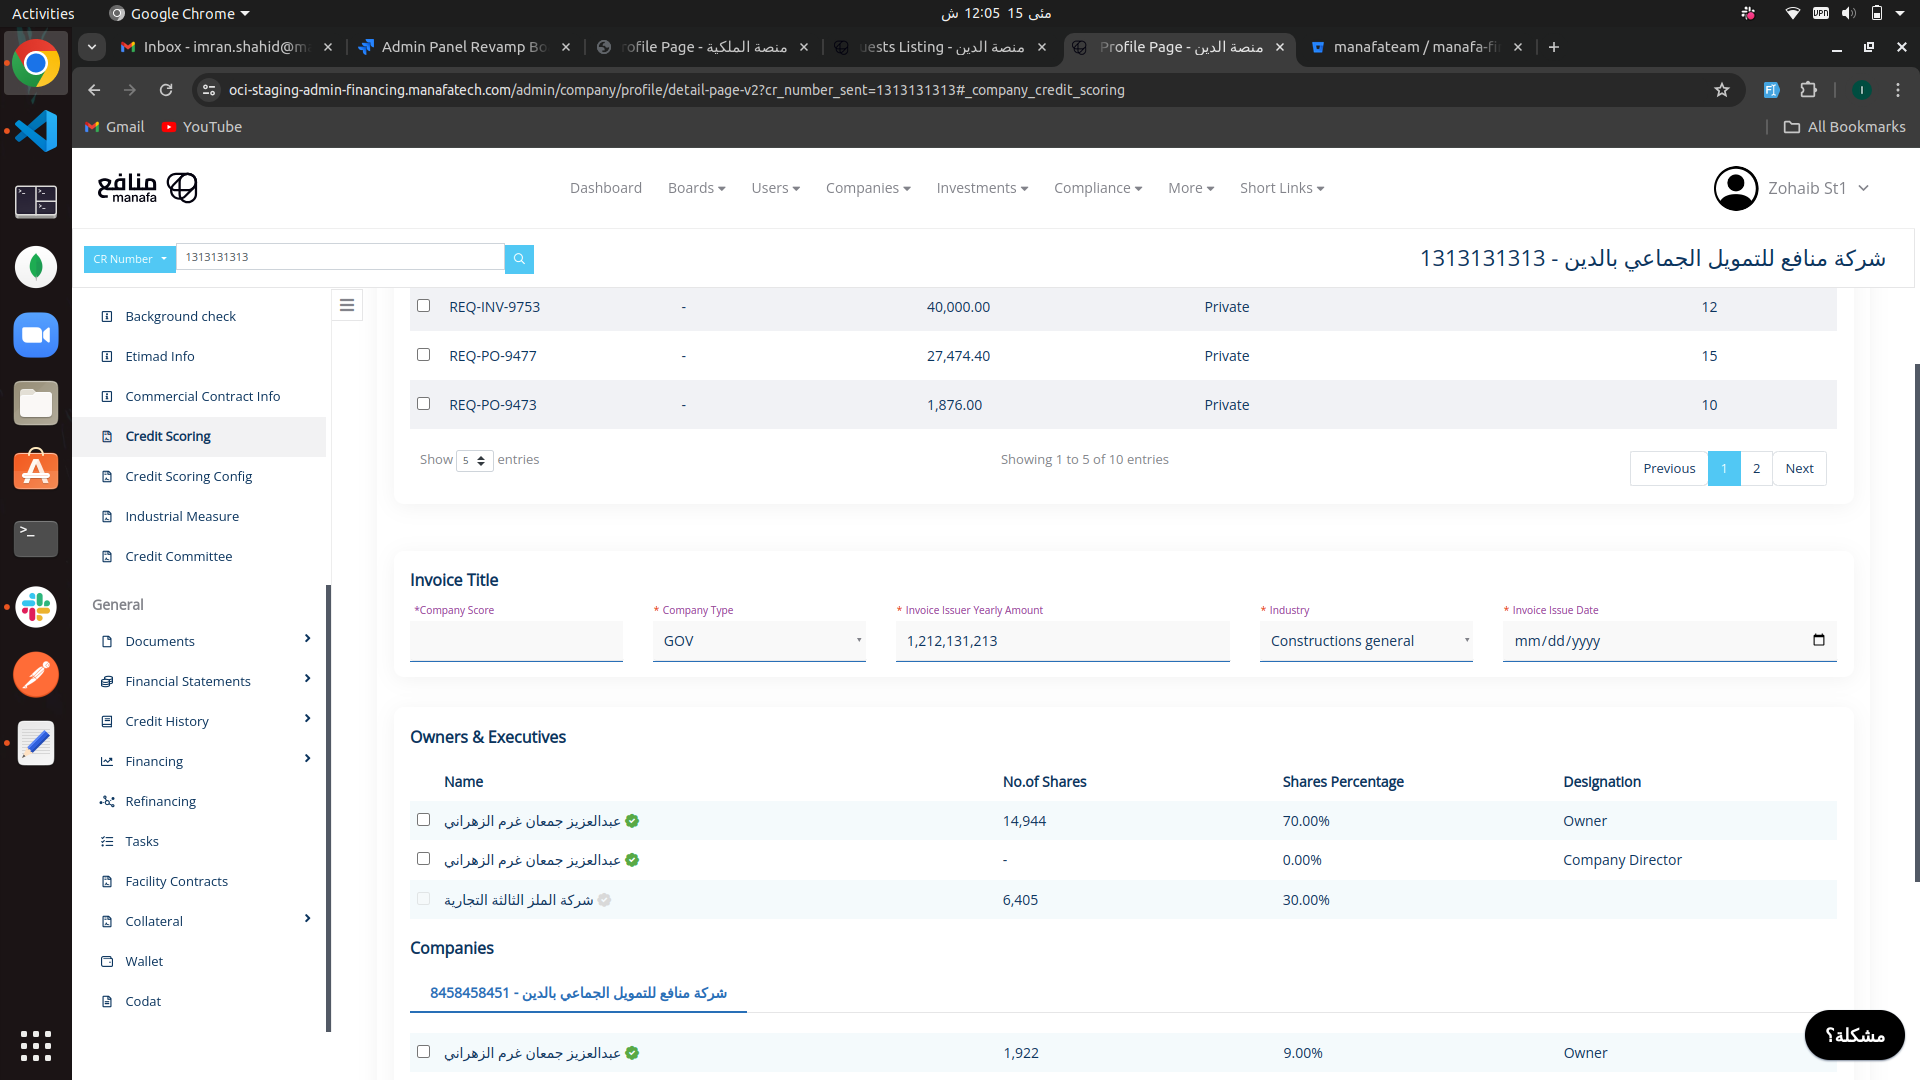This screenshot has width=1920, height=1080.
Task: Click the Gmail bookmark
Action: 115,127
